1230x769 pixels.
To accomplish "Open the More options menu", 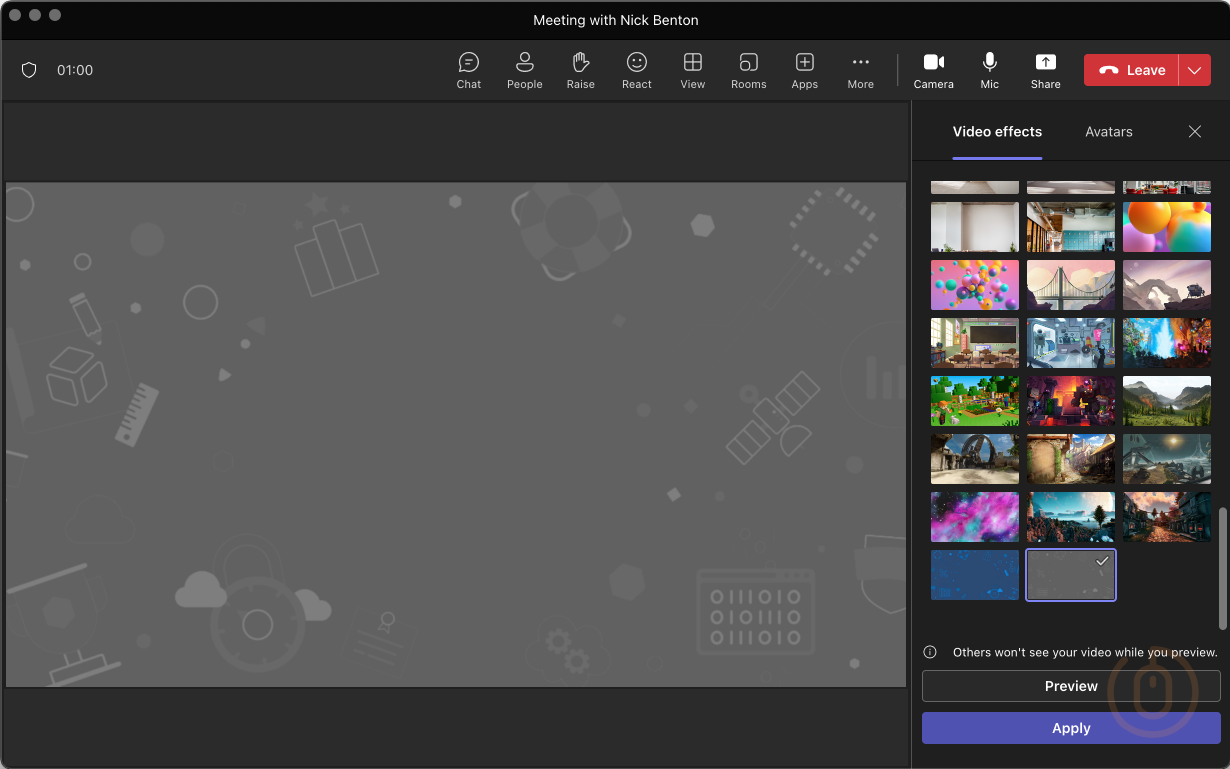I will (x=860, y=70).
